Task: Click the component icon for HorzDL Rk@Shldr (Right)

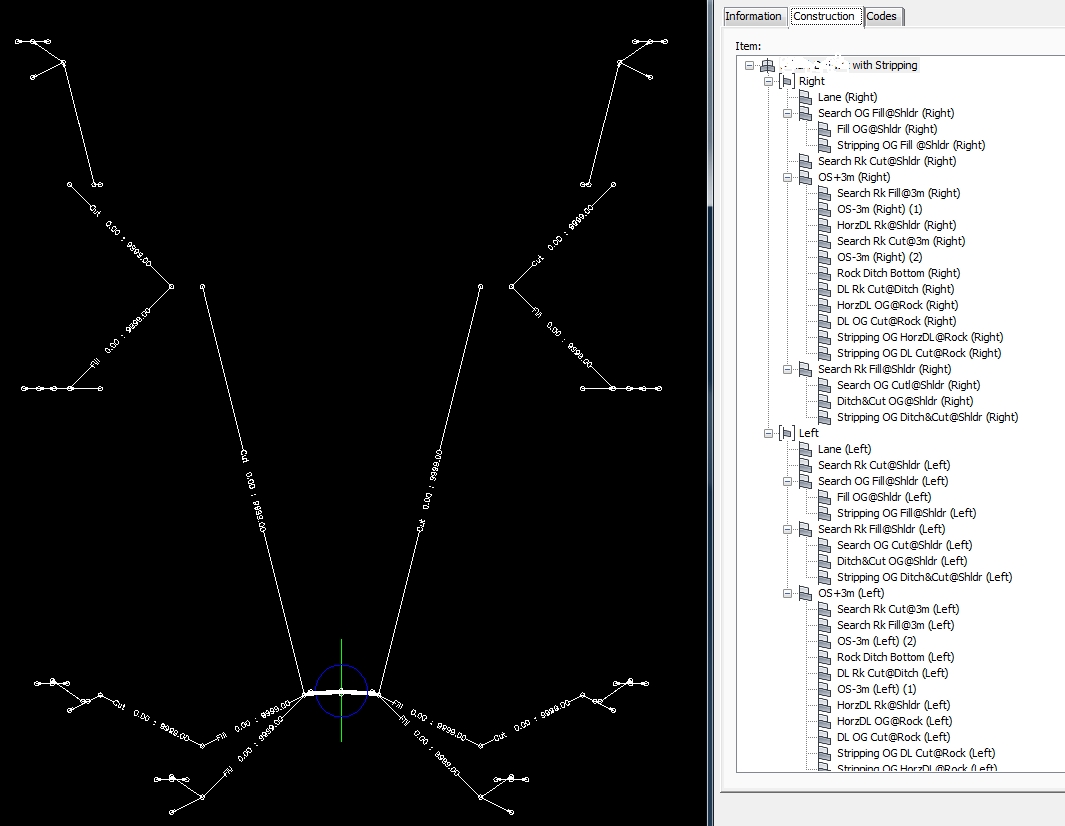Action: (x=824, y=224)
